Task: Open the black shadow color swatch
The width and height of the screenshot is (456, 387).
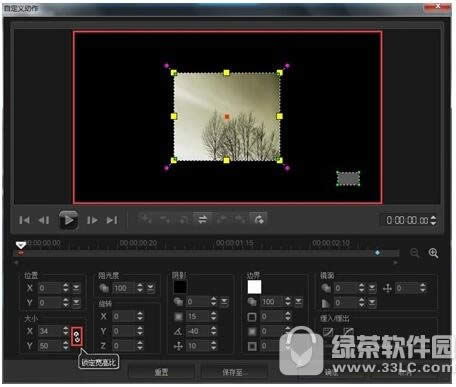Action: pos(180,287)
